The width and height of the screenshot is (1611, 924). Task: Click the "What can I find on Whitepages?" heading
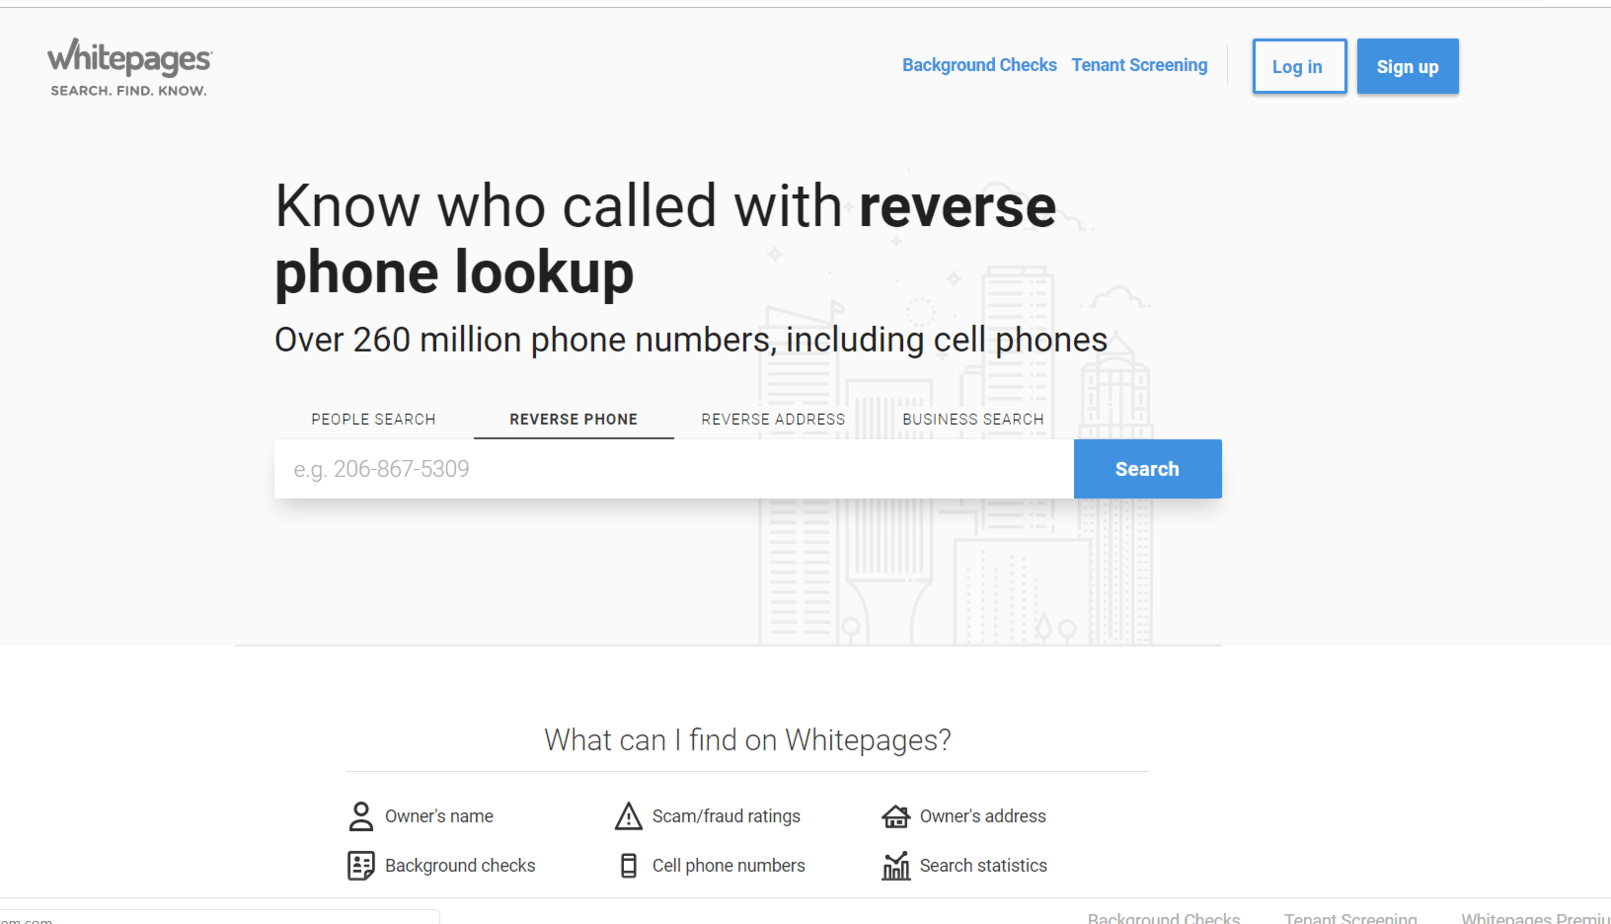(747, 740)
